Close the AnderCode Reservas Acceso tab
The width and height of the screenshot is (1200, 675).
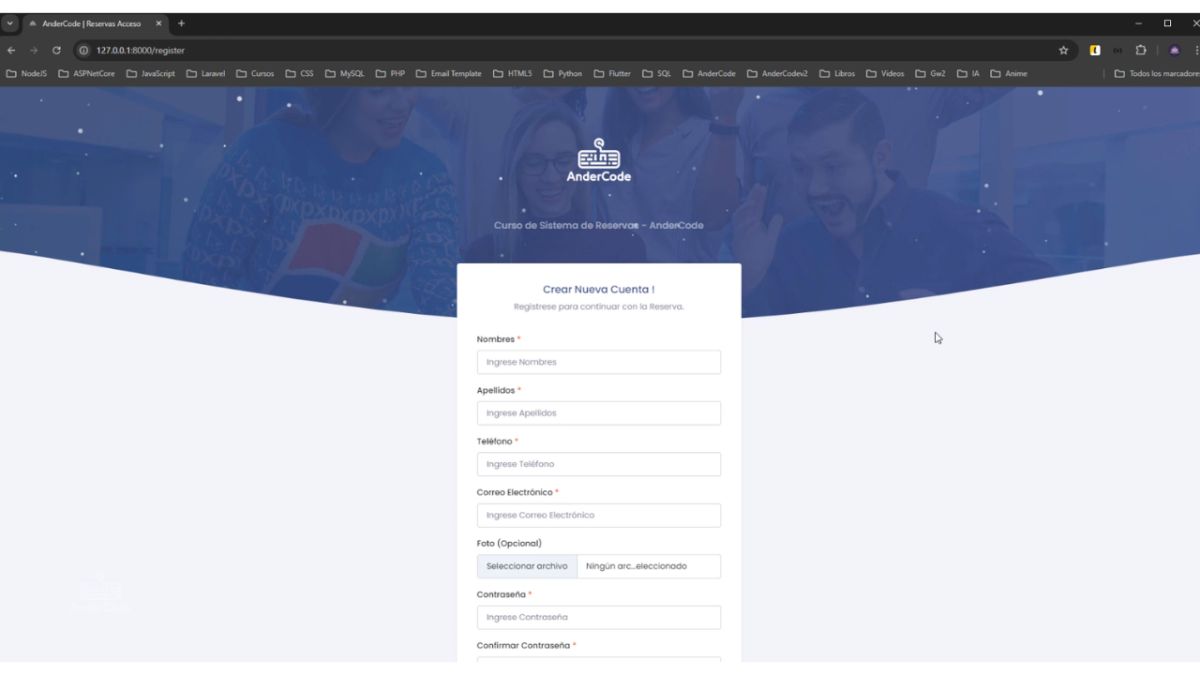pyautogui.click(x=158, y=23)
